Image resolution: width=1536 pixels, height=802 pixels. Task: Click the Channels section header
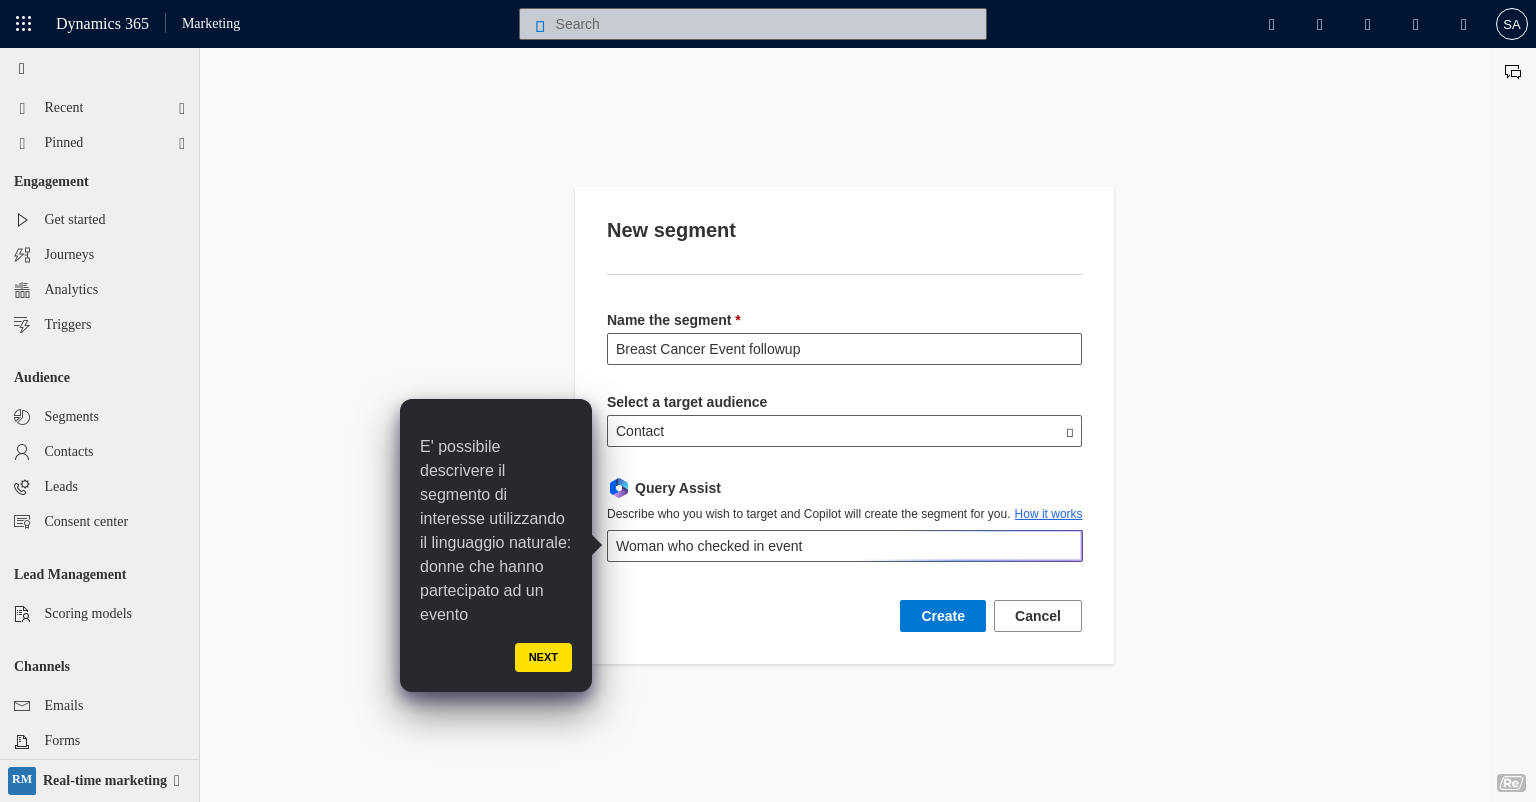[42, 667]
